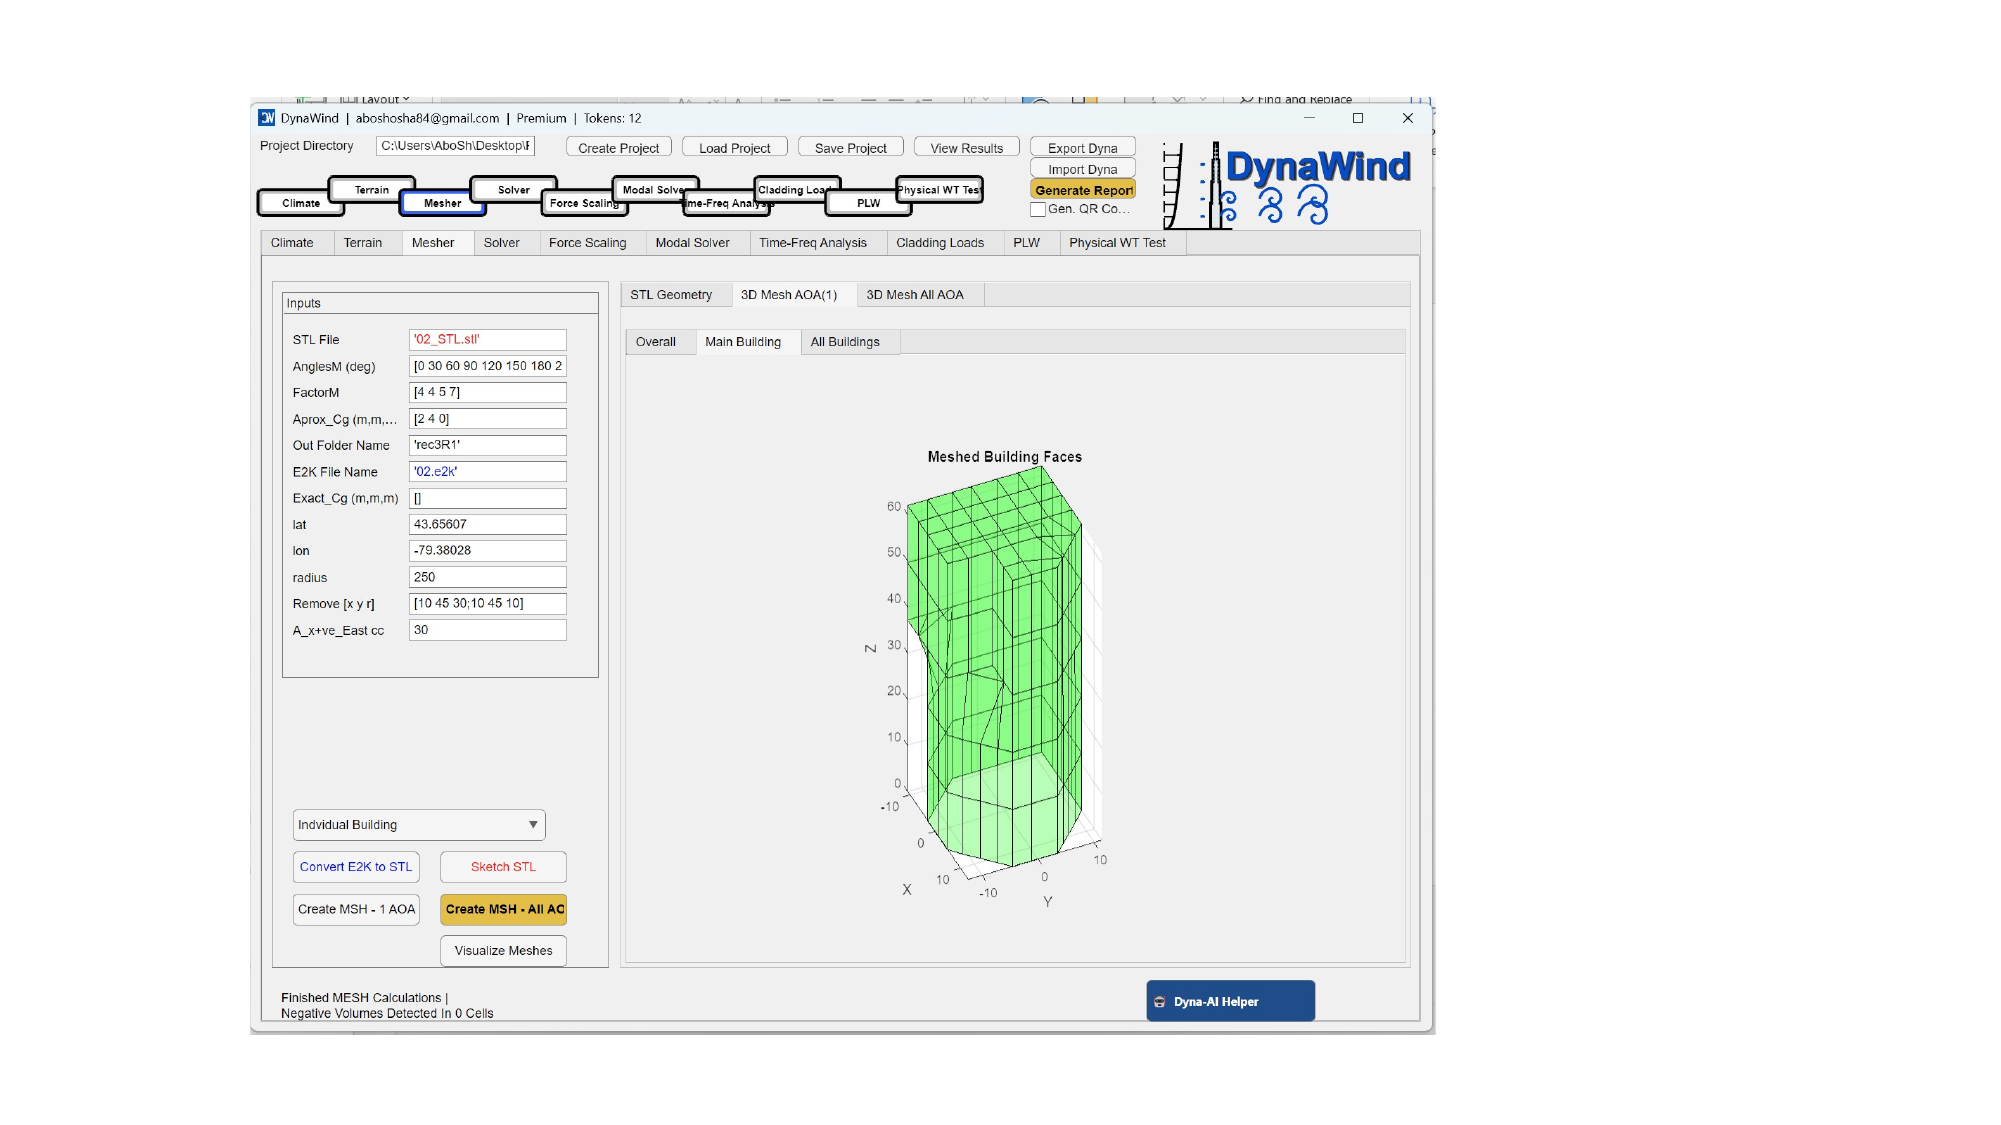Click the Sketch STL button

point(503,867)
